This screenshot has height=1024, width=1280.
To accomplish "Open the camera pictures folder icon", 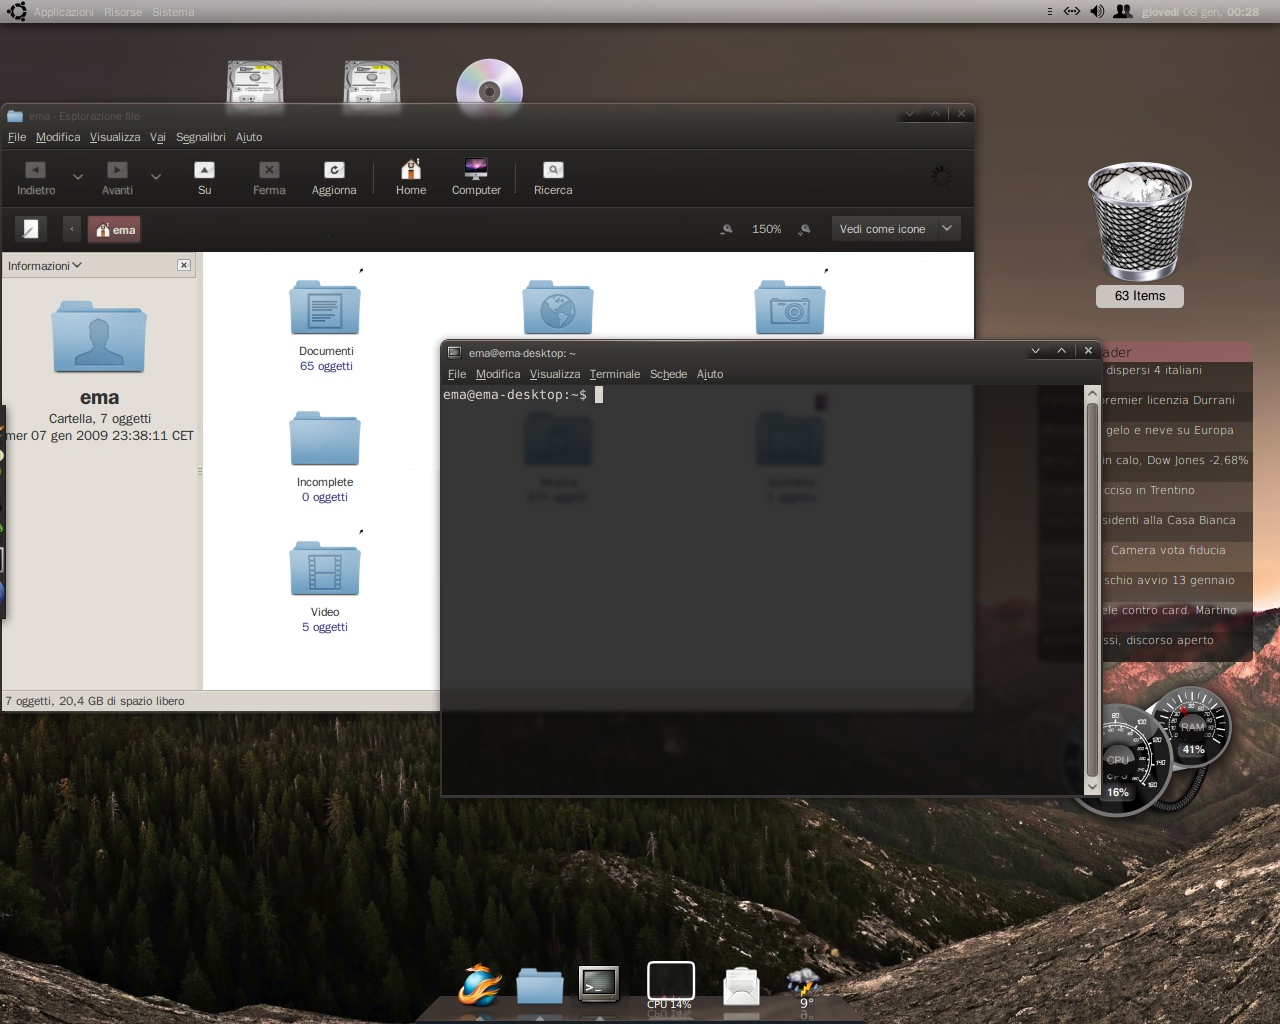I will [790, 307].
